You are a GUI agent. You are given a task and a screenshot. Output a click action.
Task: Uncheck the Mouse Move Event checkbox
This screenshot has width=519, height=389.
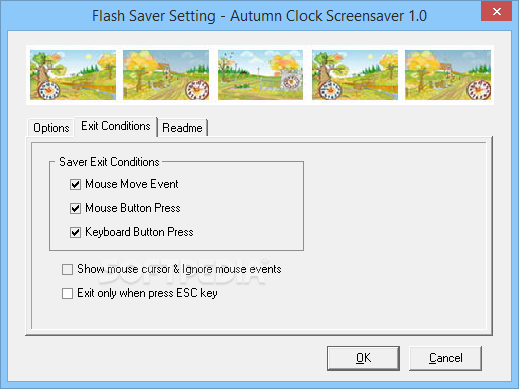pos(75,184)
